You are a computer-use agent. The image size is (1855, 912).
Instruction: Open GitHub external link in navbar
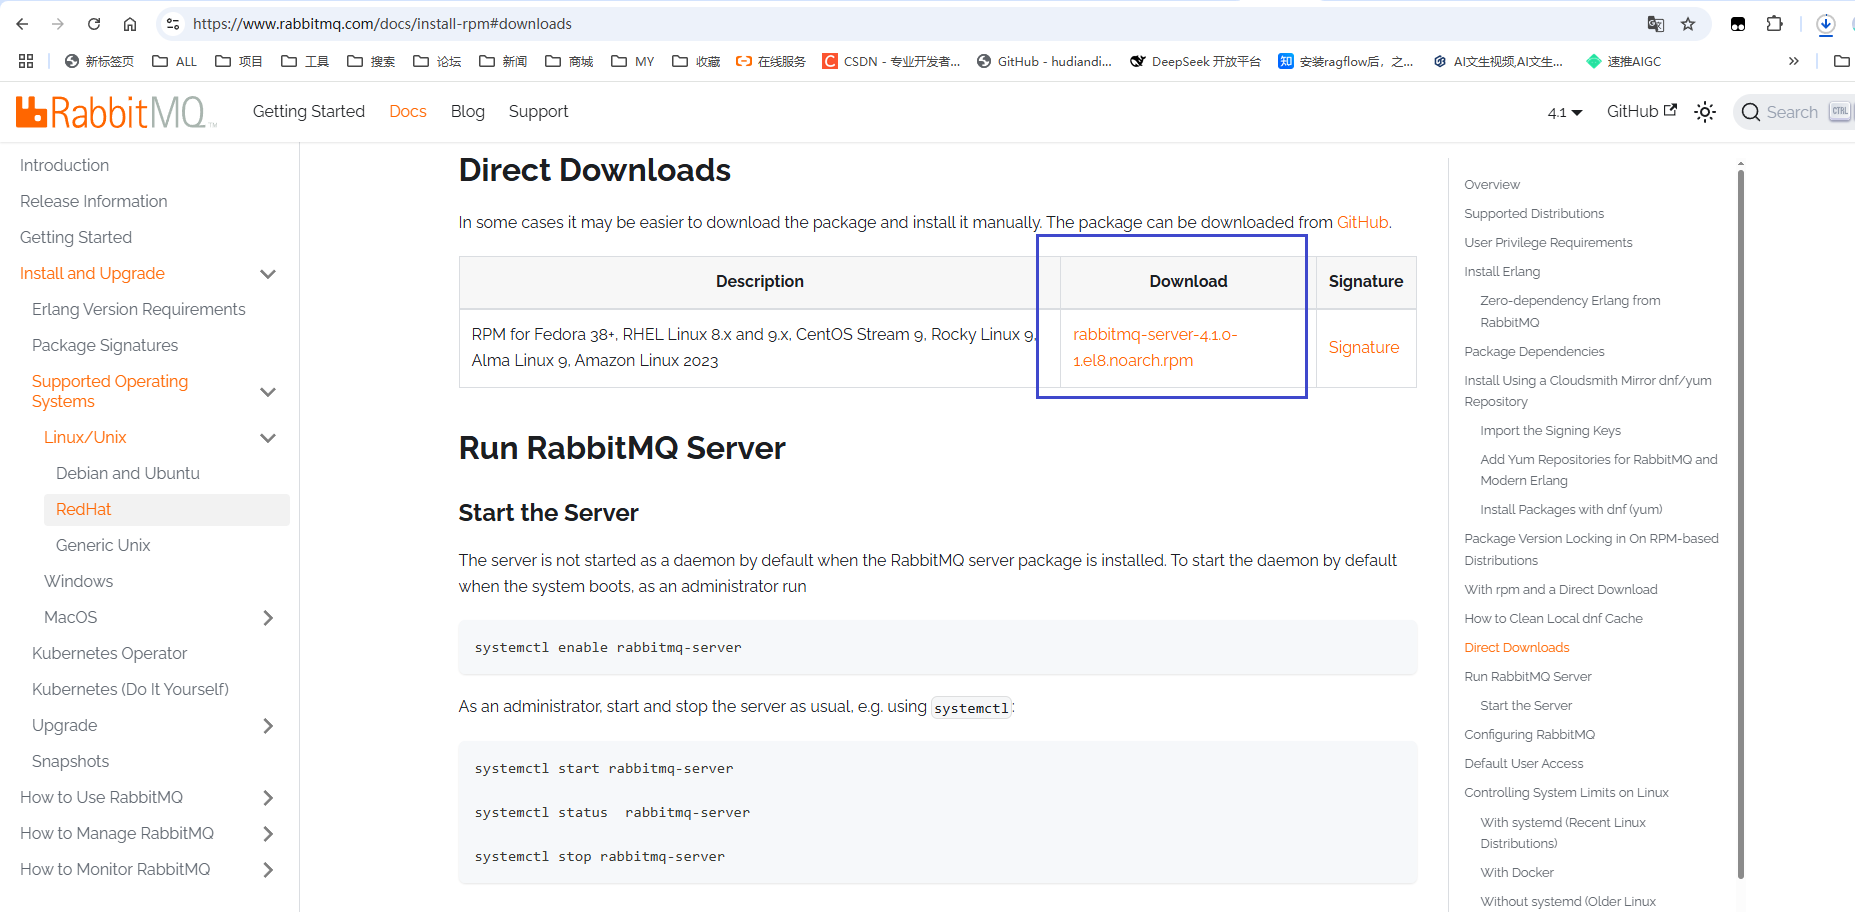coord(1642,111)
